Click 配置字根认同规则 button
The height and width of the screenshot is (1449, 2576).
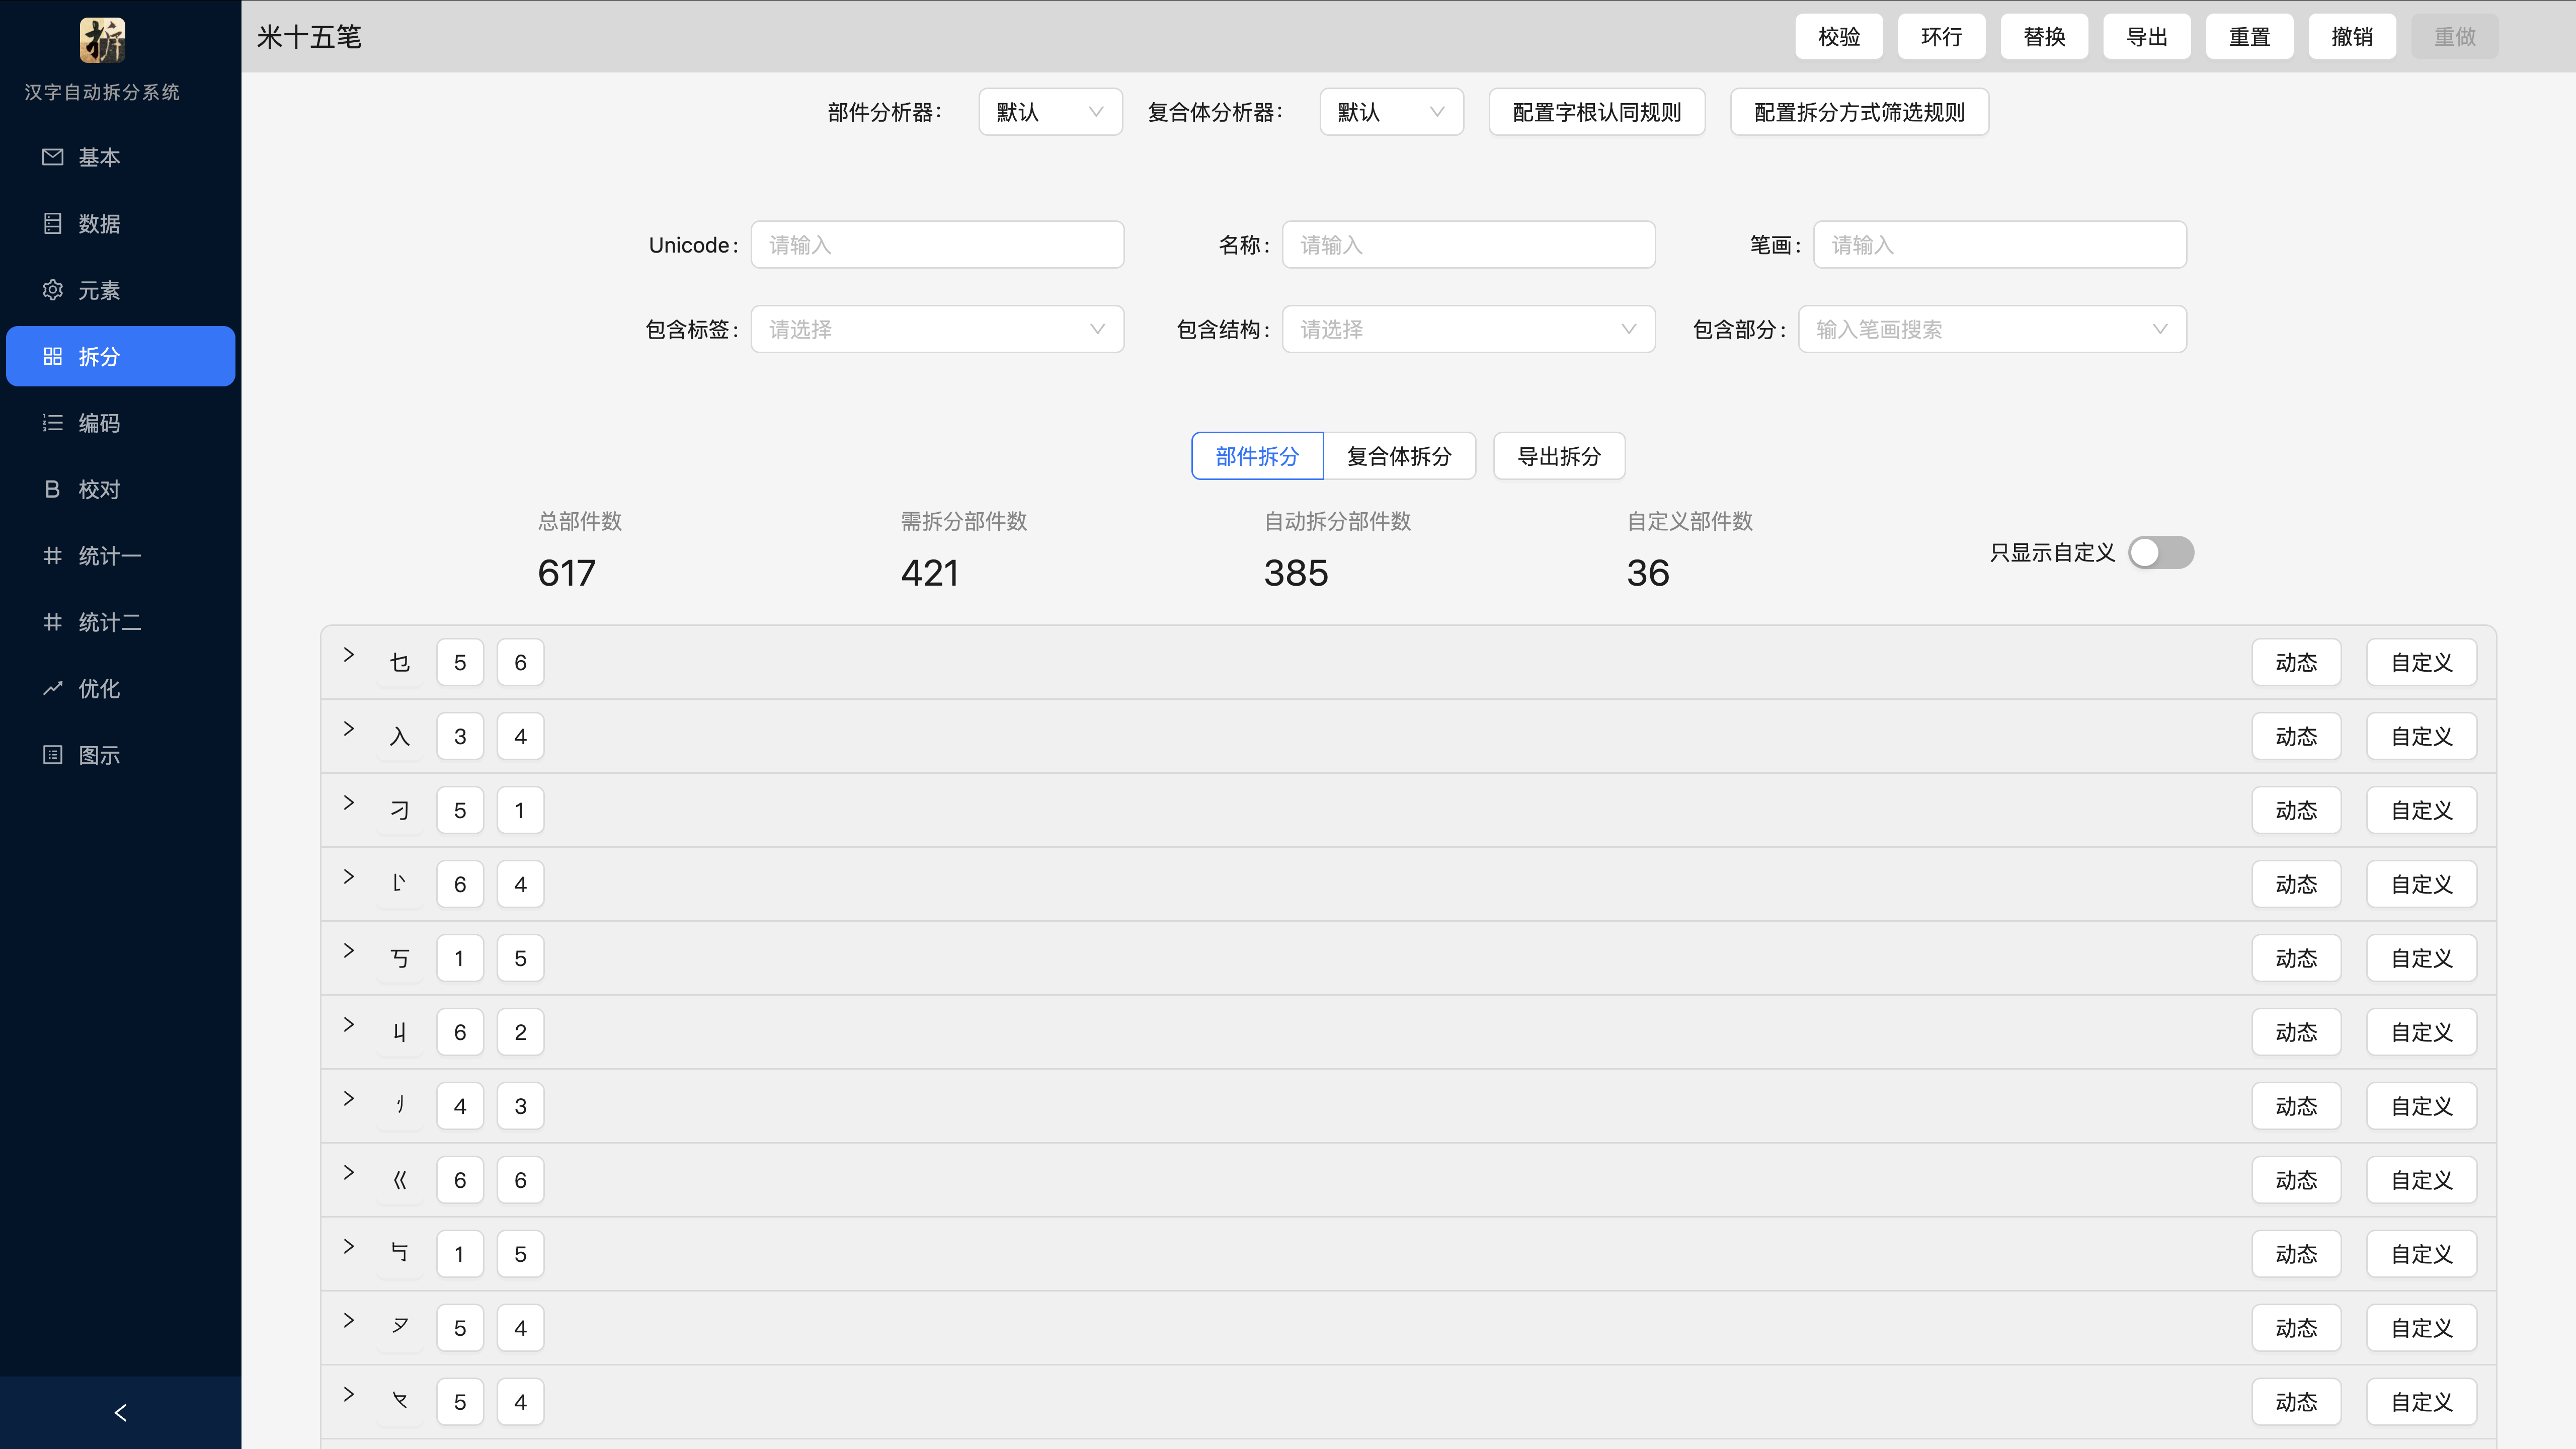click(1596, 112)
